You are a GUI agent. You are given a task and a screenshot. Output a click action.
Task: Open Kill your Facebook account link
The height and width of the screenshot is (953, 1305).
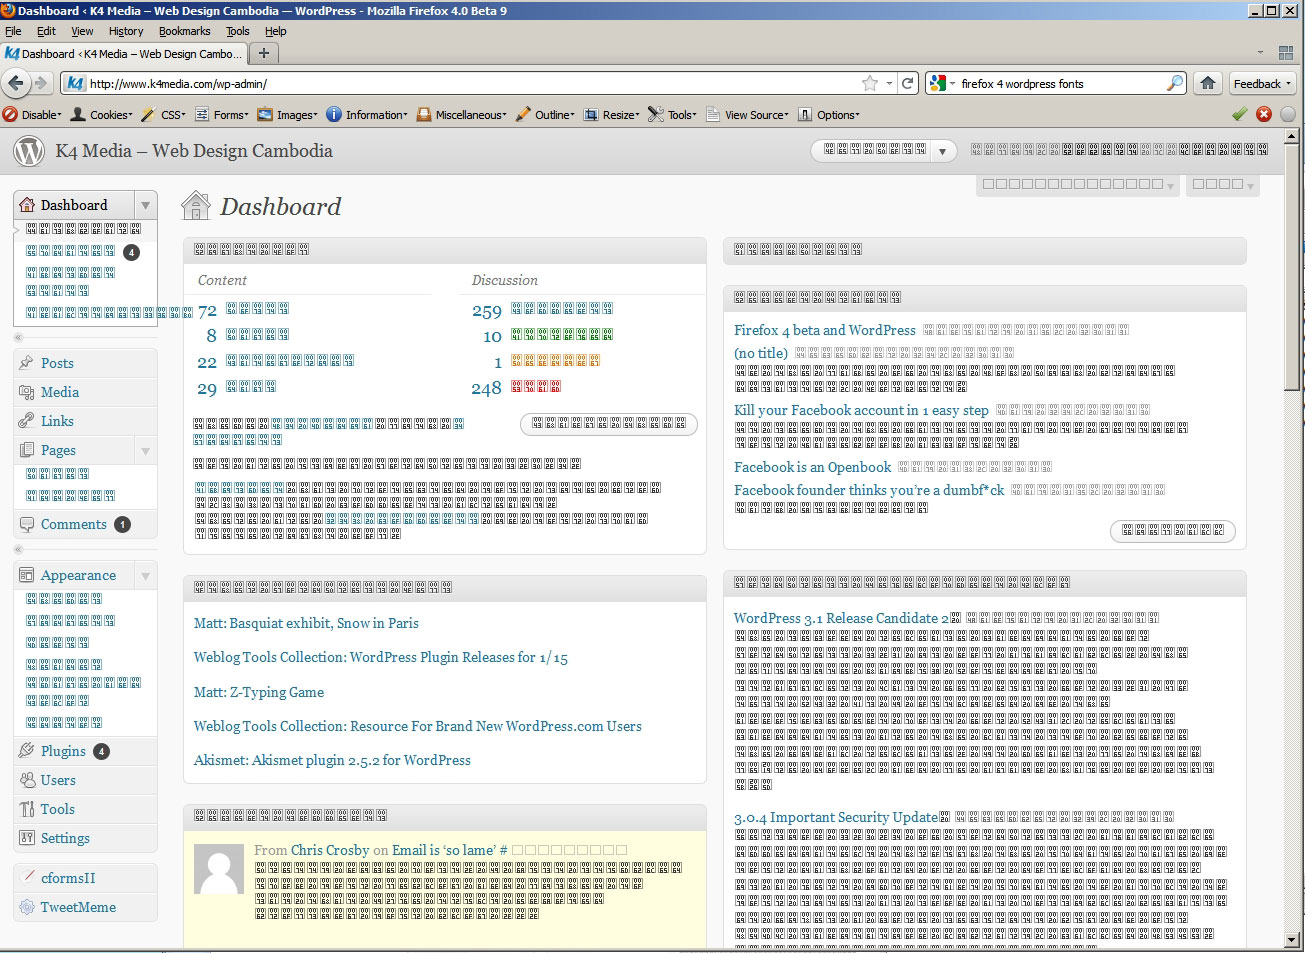[x=861, y=410]
